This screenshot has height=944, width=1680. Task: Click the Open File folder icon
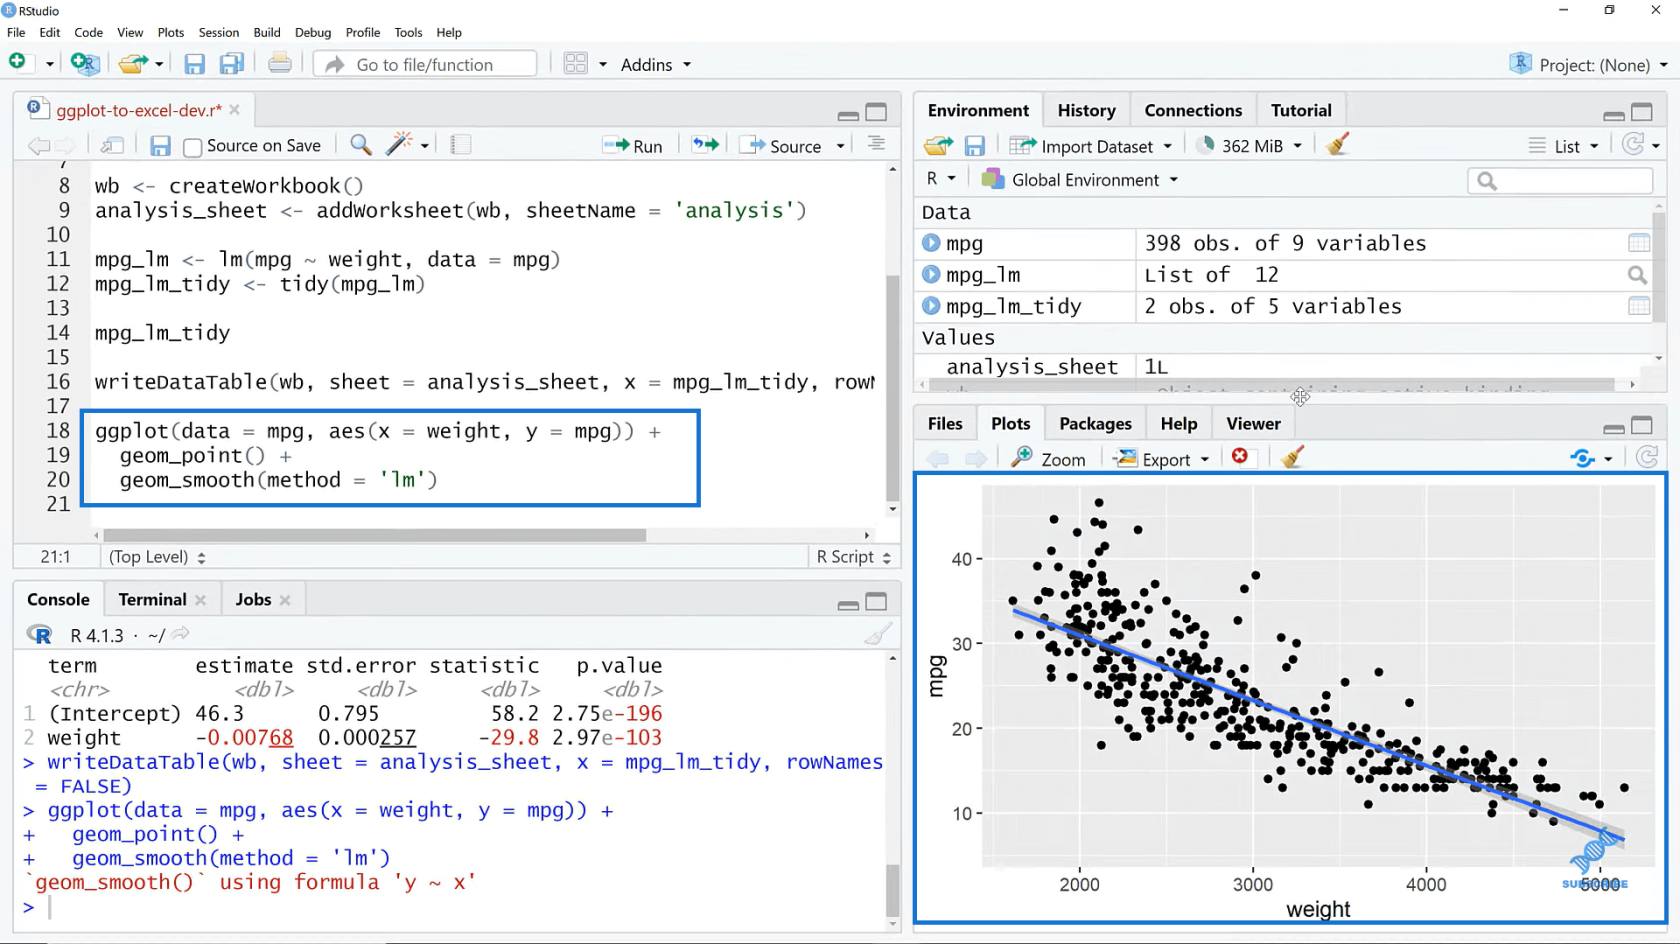132,64
